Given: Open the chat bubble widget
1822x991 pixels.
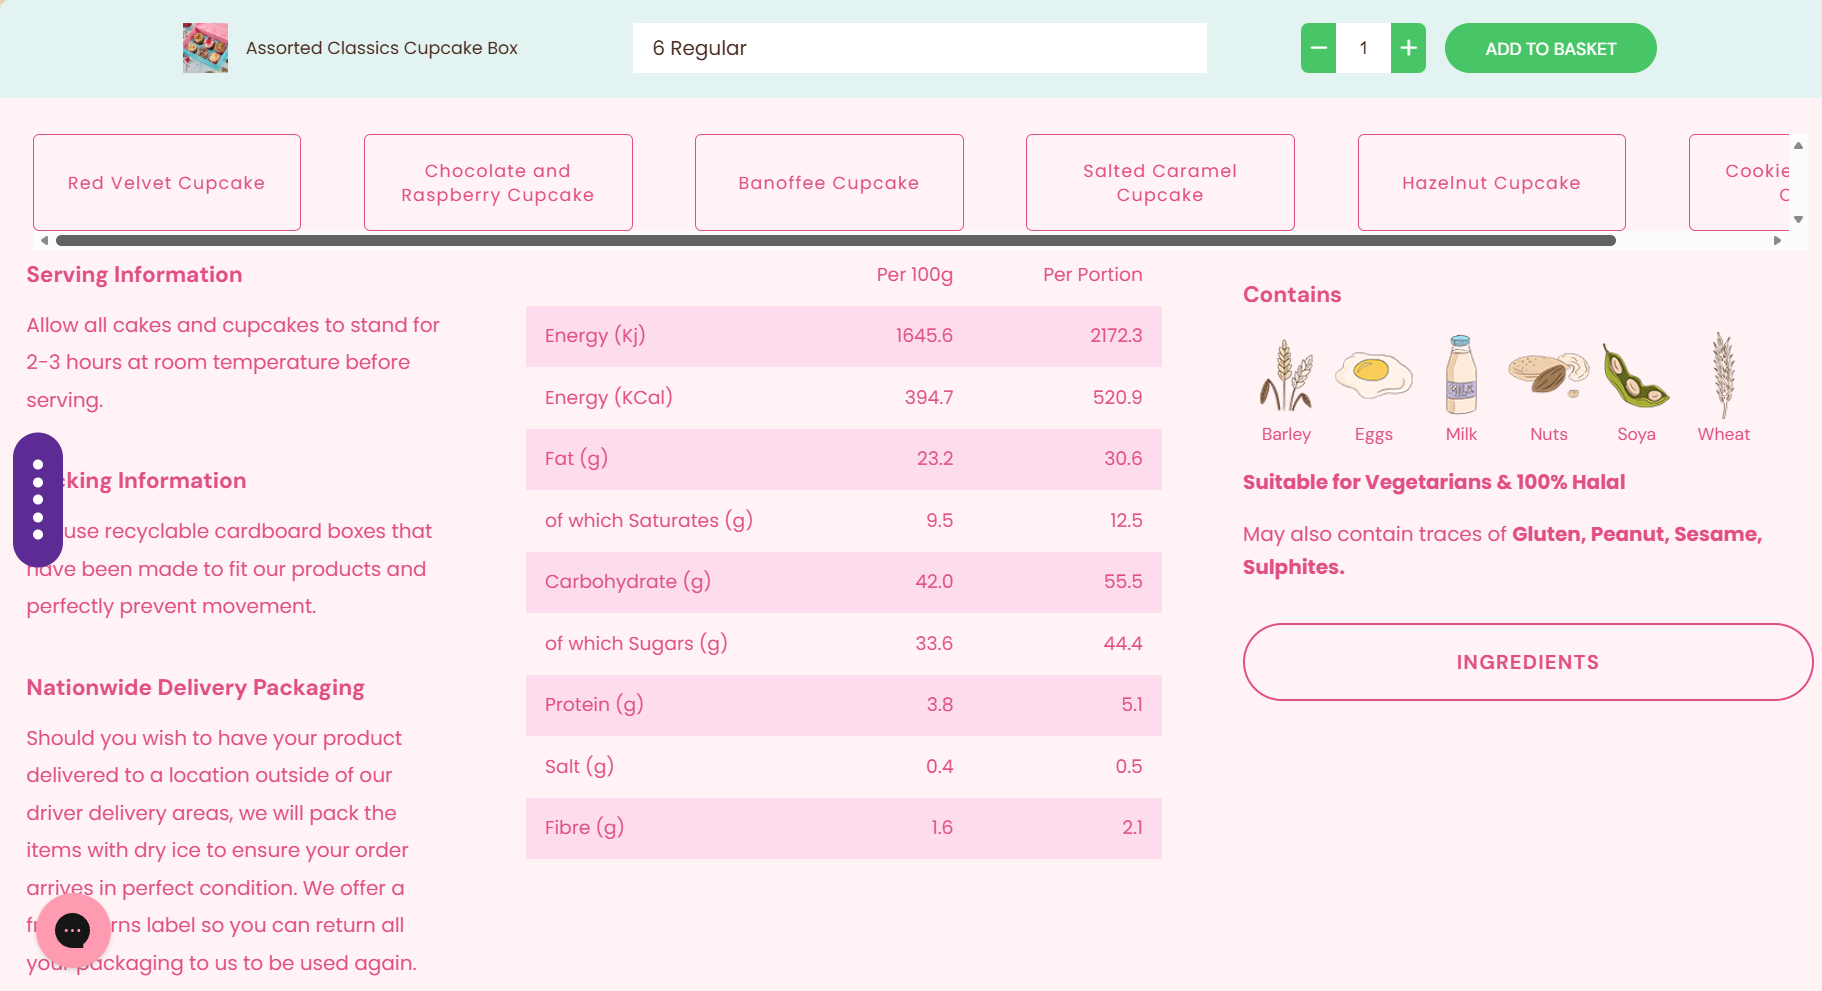Looking at the screenshot, I should click(x=73, y=931).
